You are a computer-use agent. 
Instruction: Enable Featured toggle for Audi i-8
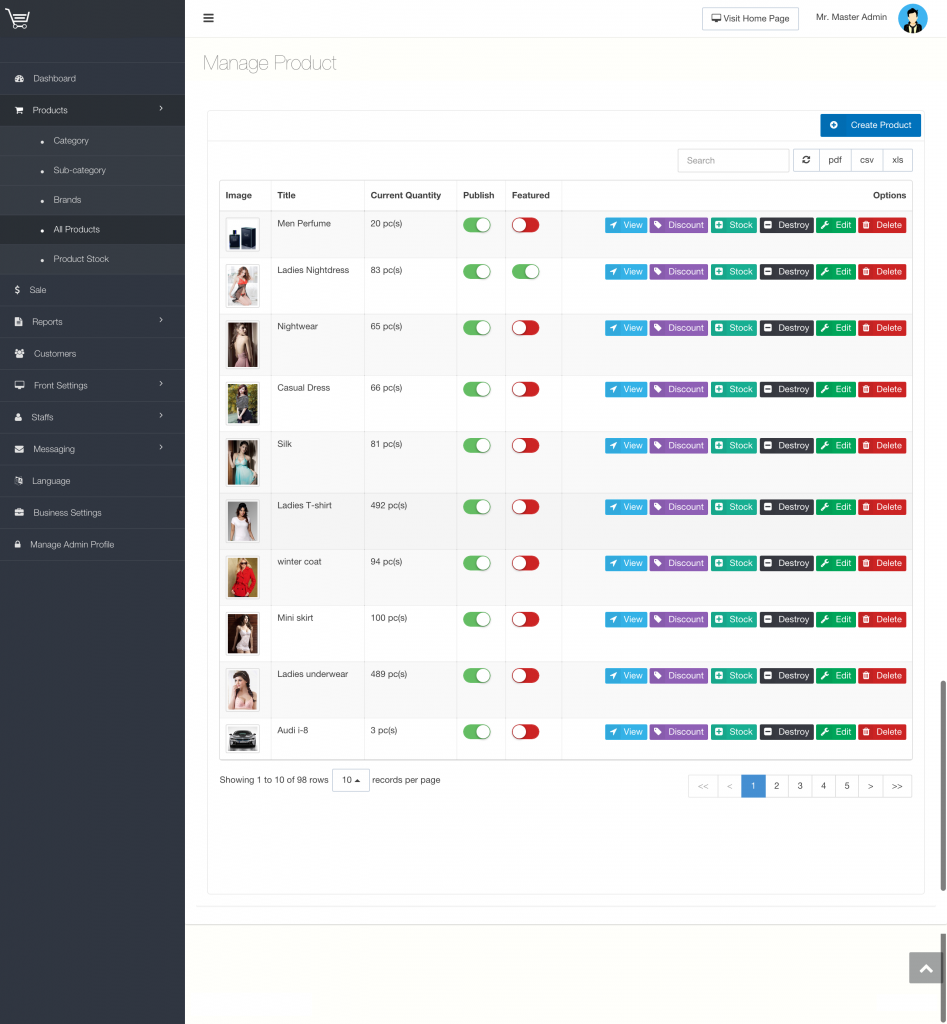[525, 732]
